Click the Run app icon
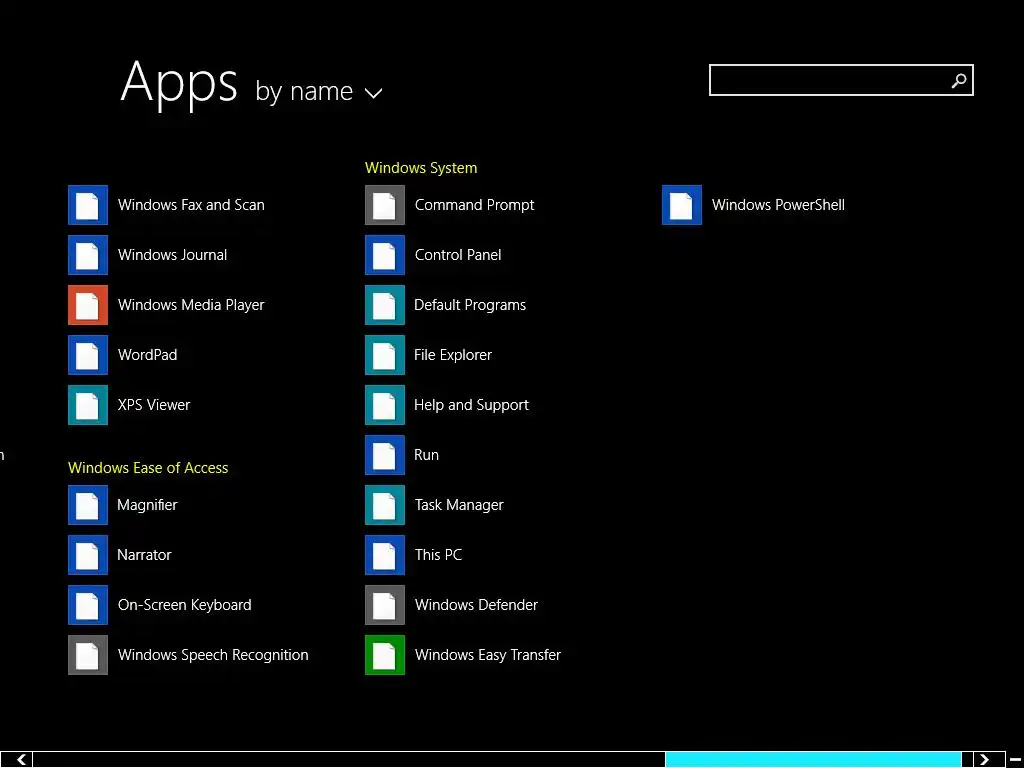This screenshot has width=1024, height=768. coord(385,455)
